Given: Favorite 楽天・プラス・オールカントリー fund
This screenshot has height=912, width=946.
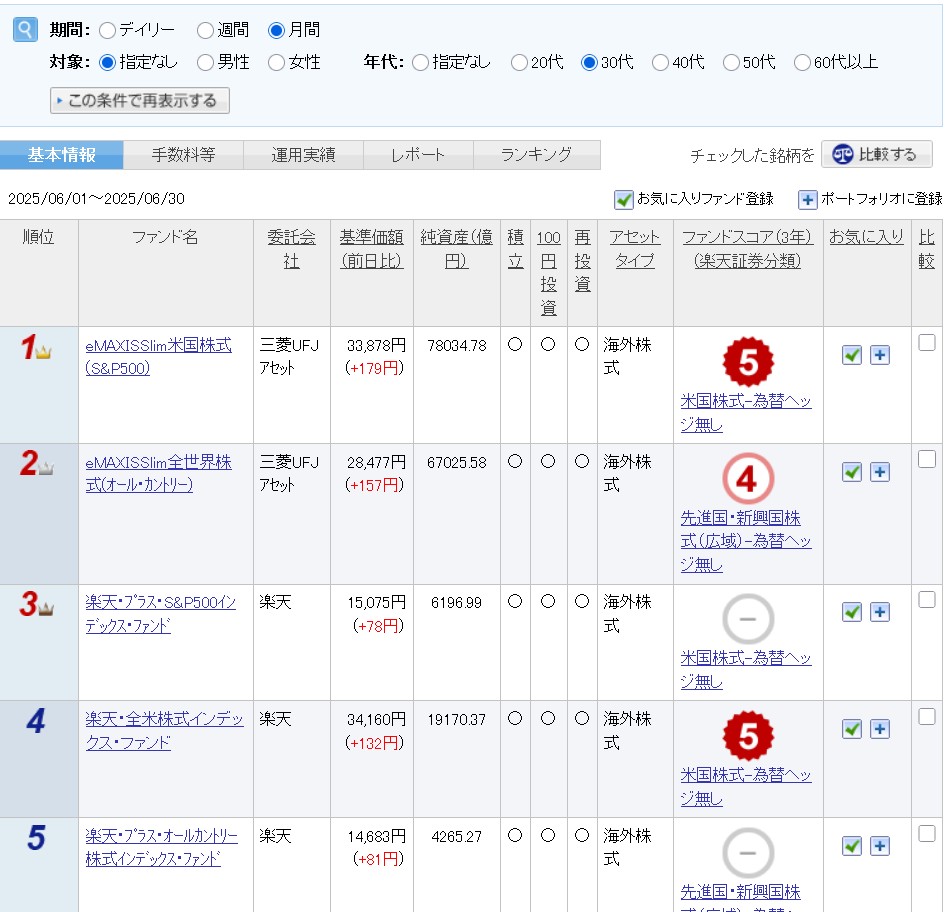Looking at the screenshot, I should [x=851, y=846].
